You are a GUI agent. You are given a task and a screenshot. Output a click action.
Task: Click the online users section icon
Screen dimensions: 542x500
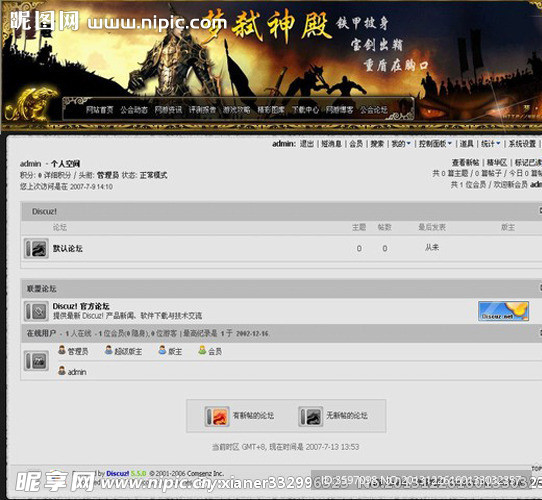(x=36, y=361)
